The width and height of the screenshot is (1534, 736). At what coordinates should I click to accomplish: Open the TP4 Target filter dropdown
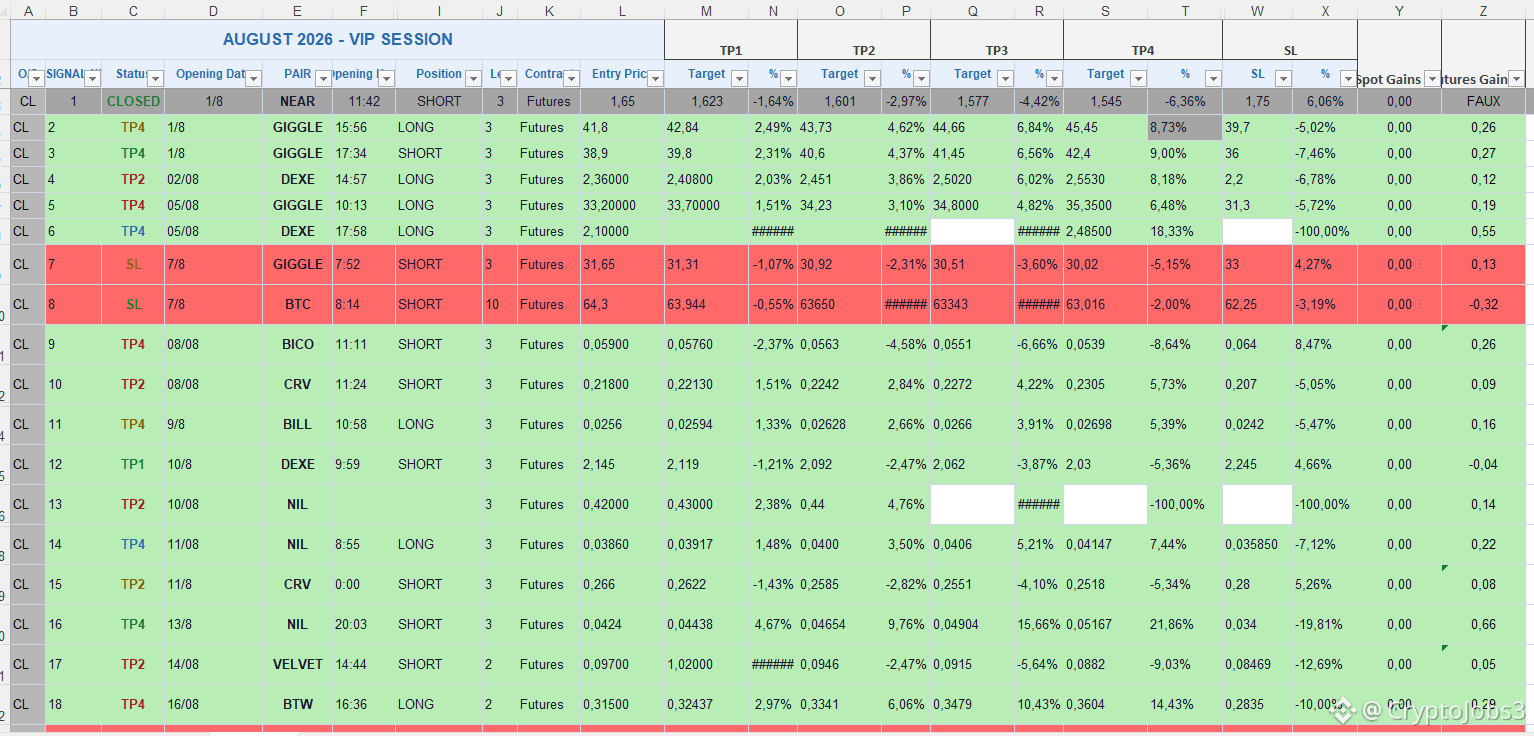point(1139,78)
